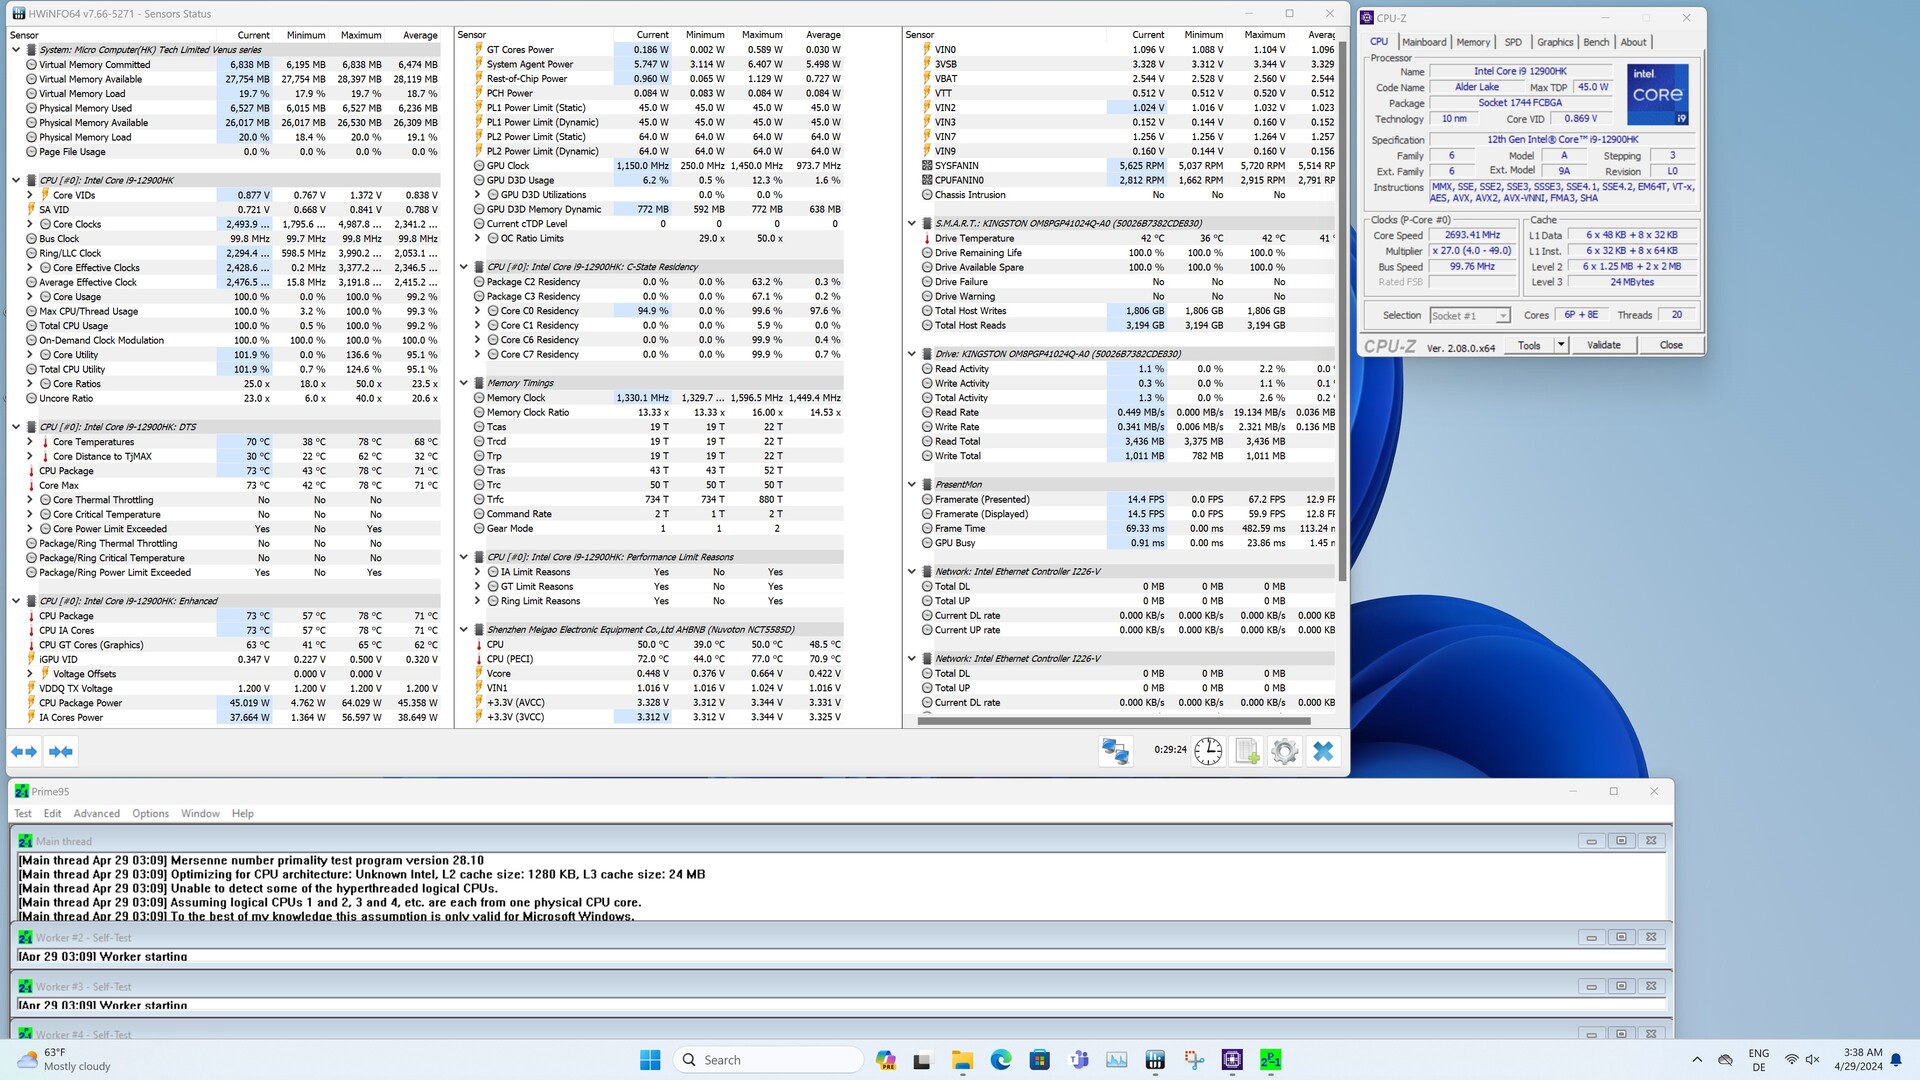Screen dimensions: 1920x1080
Task: Click the clock reset timer icon
Action: coord(1208,751)
